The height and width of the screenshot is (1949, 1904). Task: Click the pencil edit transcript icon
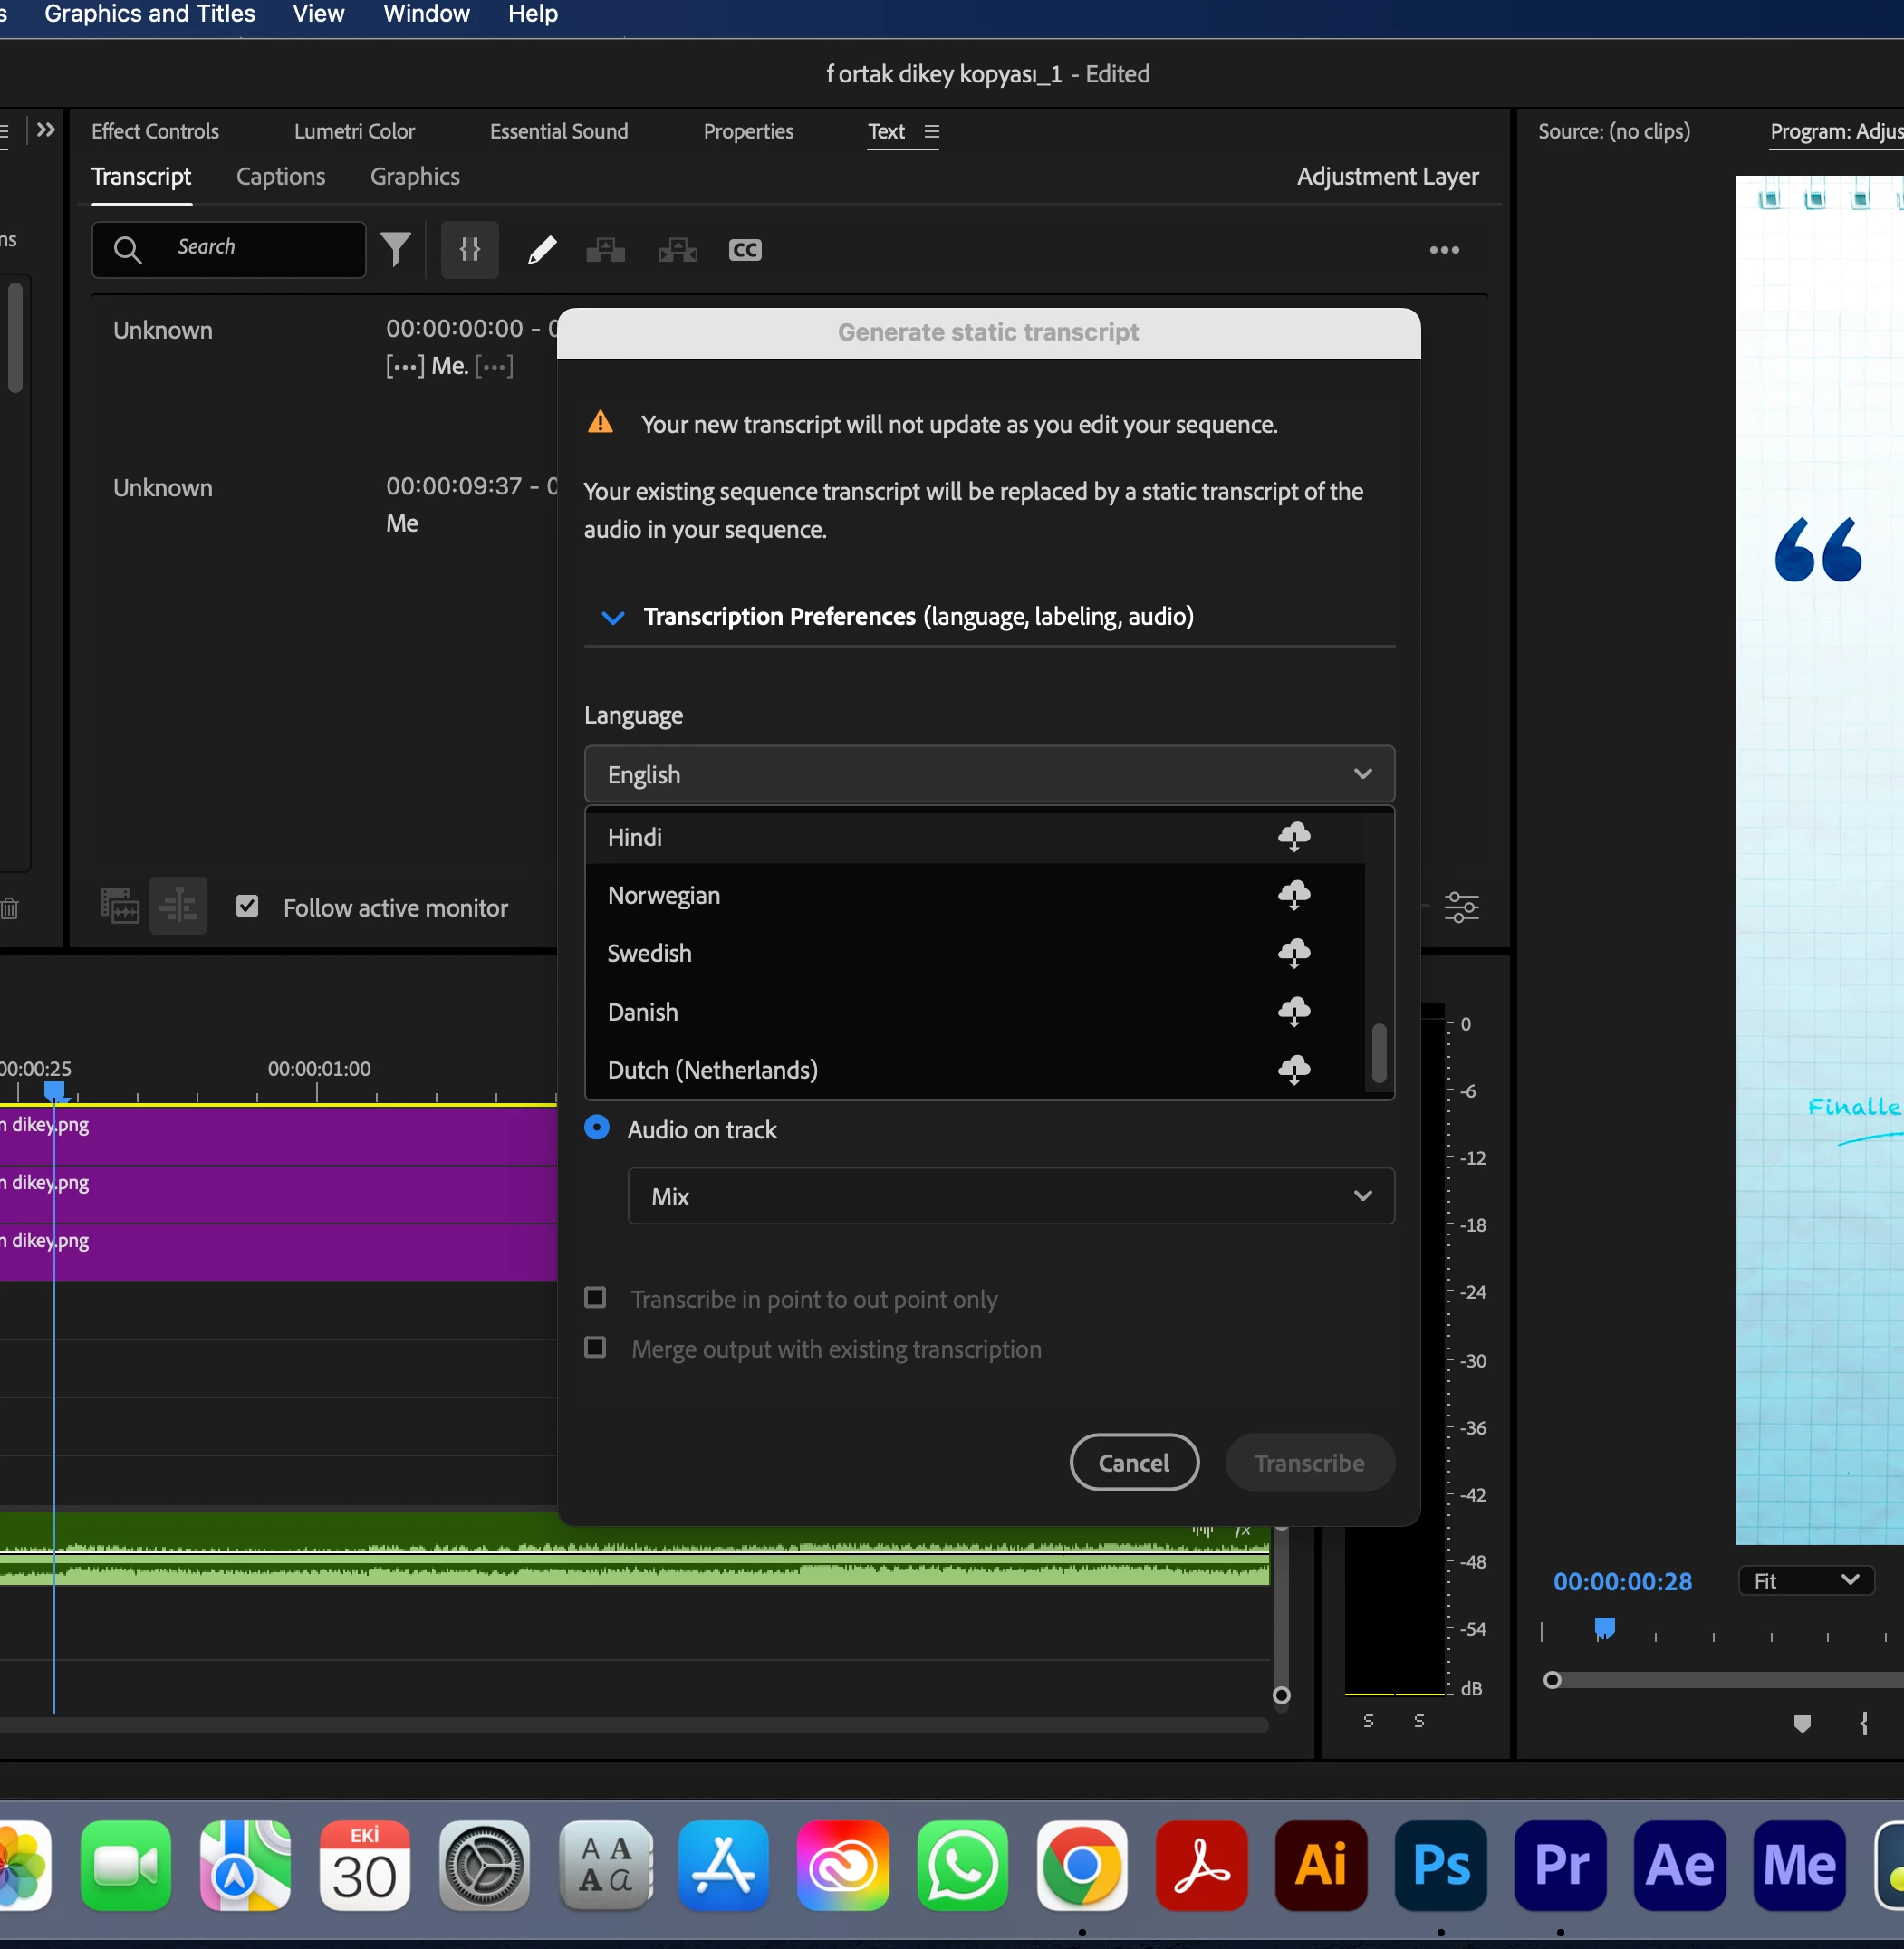[x=541, y=249]
